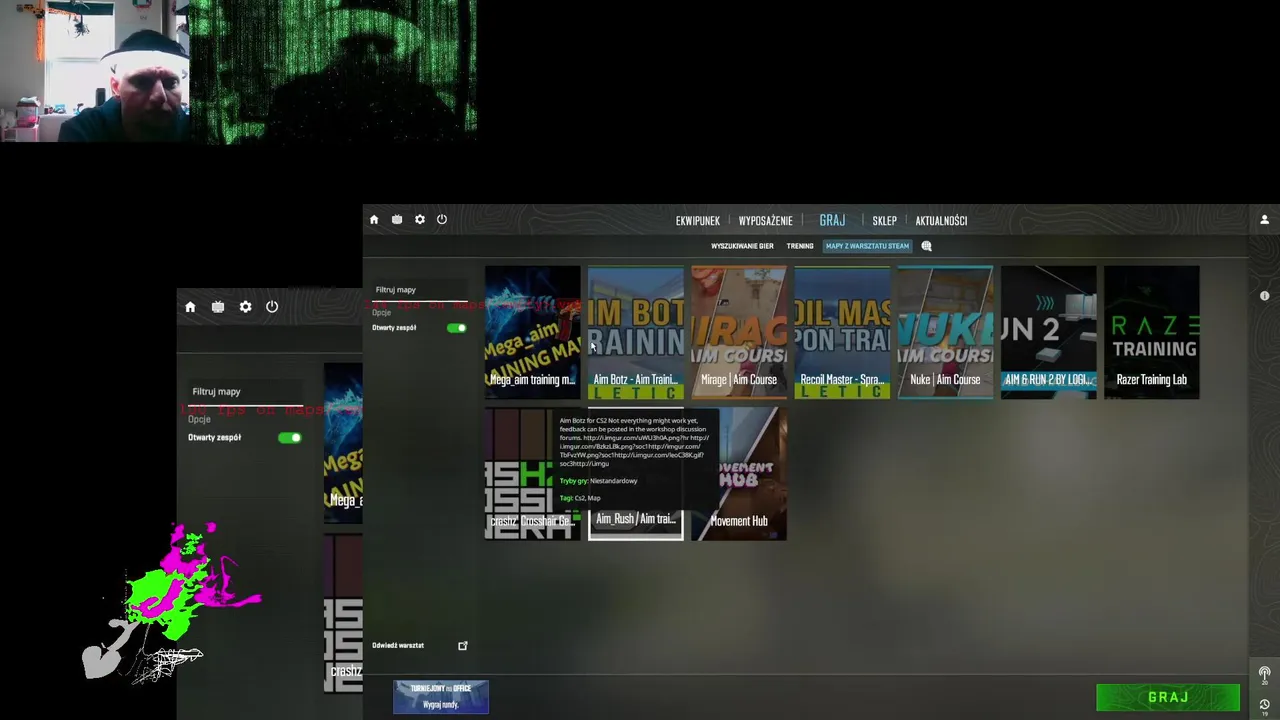The width and height of the screenshot is (1280, 720).
Task: Toggle Otwarty zespół switch in main window
Action: 457,328
